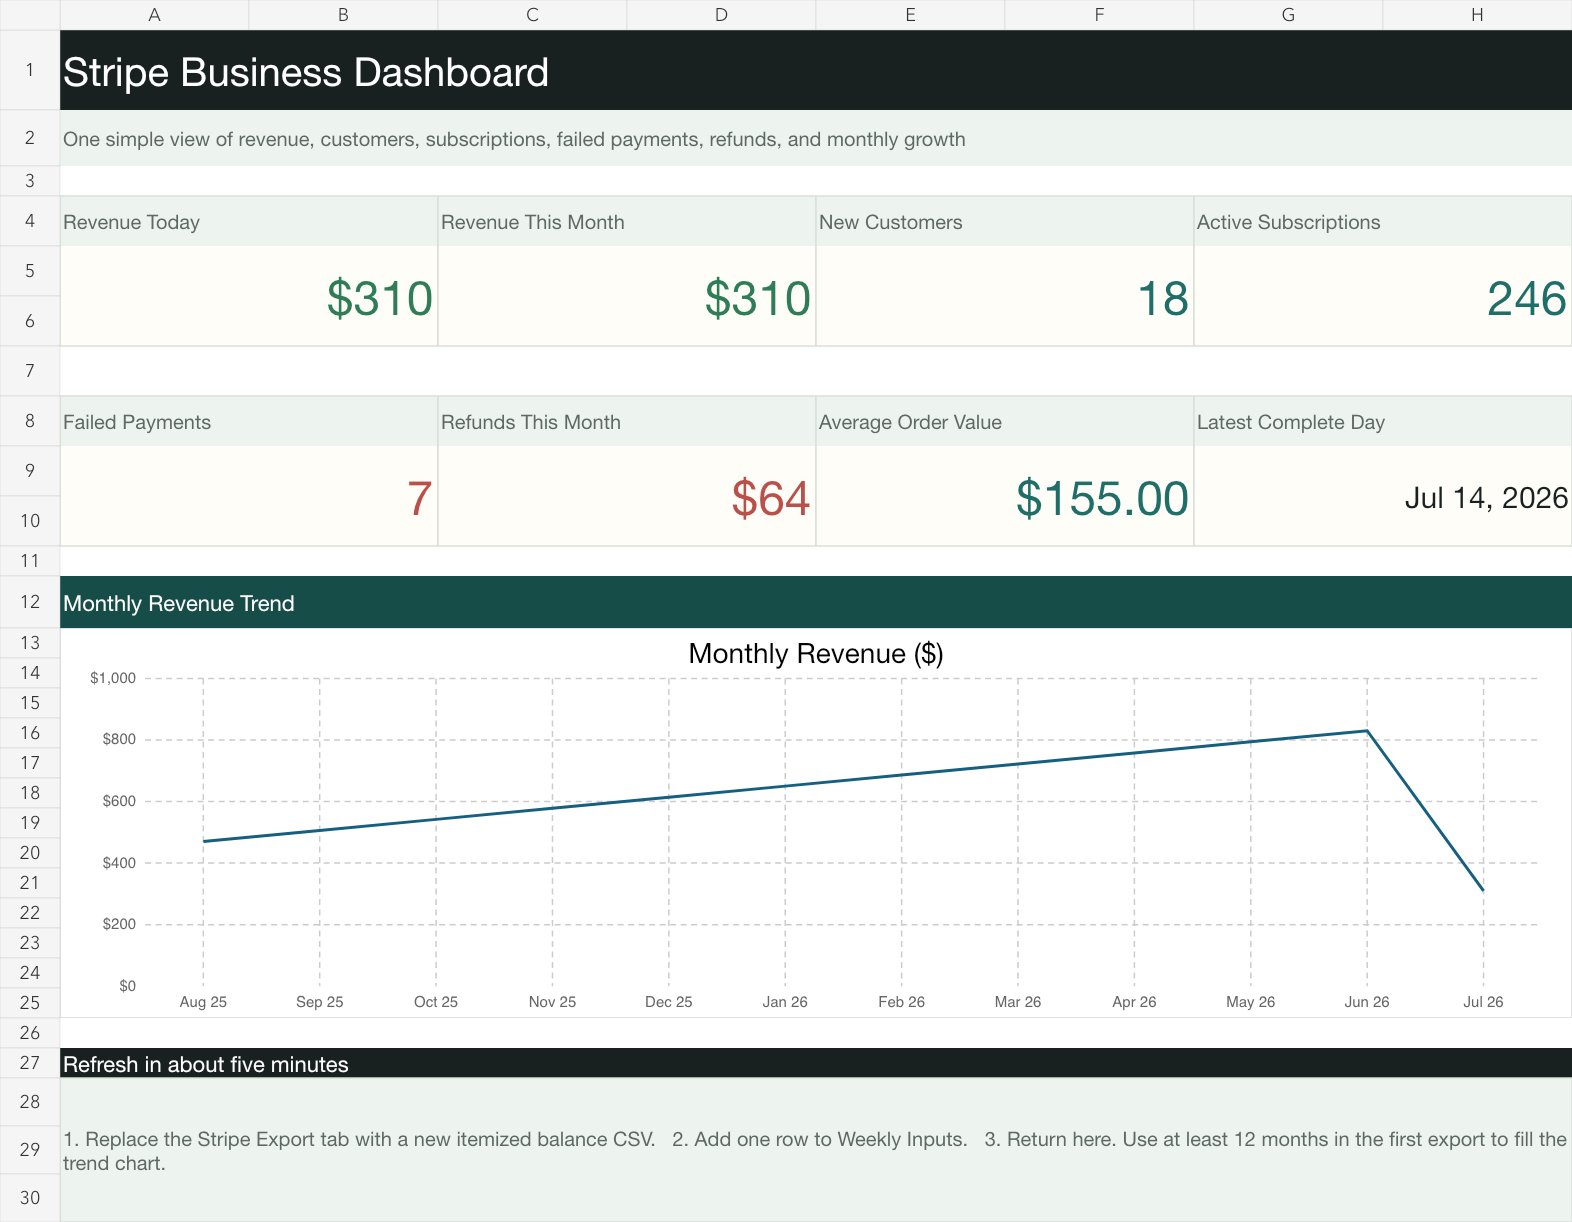The height and width of the screenshot is (1222, 1572).
Task: Select column C header
Action: 532,15
